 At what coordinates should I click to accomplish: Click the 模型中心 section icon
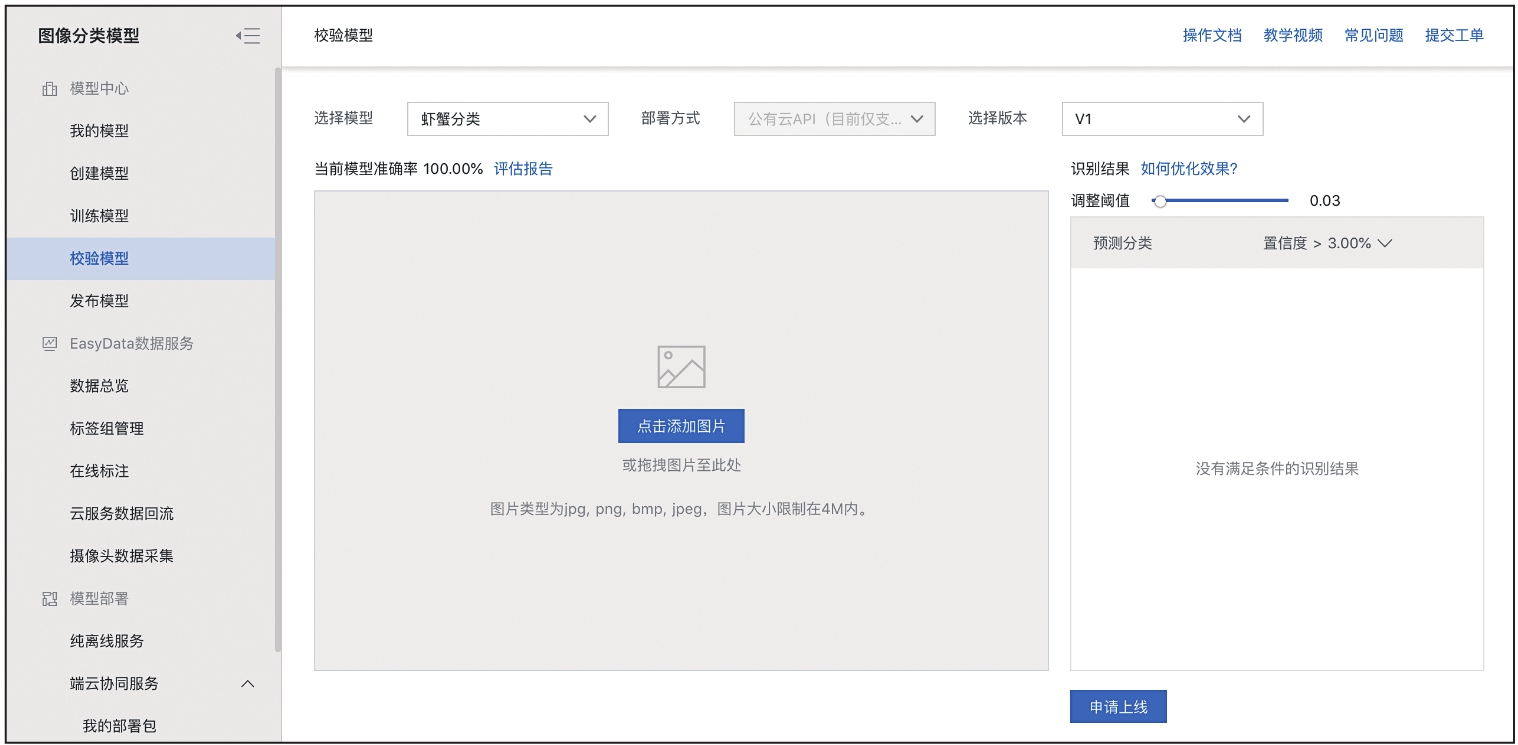point(49,89)
